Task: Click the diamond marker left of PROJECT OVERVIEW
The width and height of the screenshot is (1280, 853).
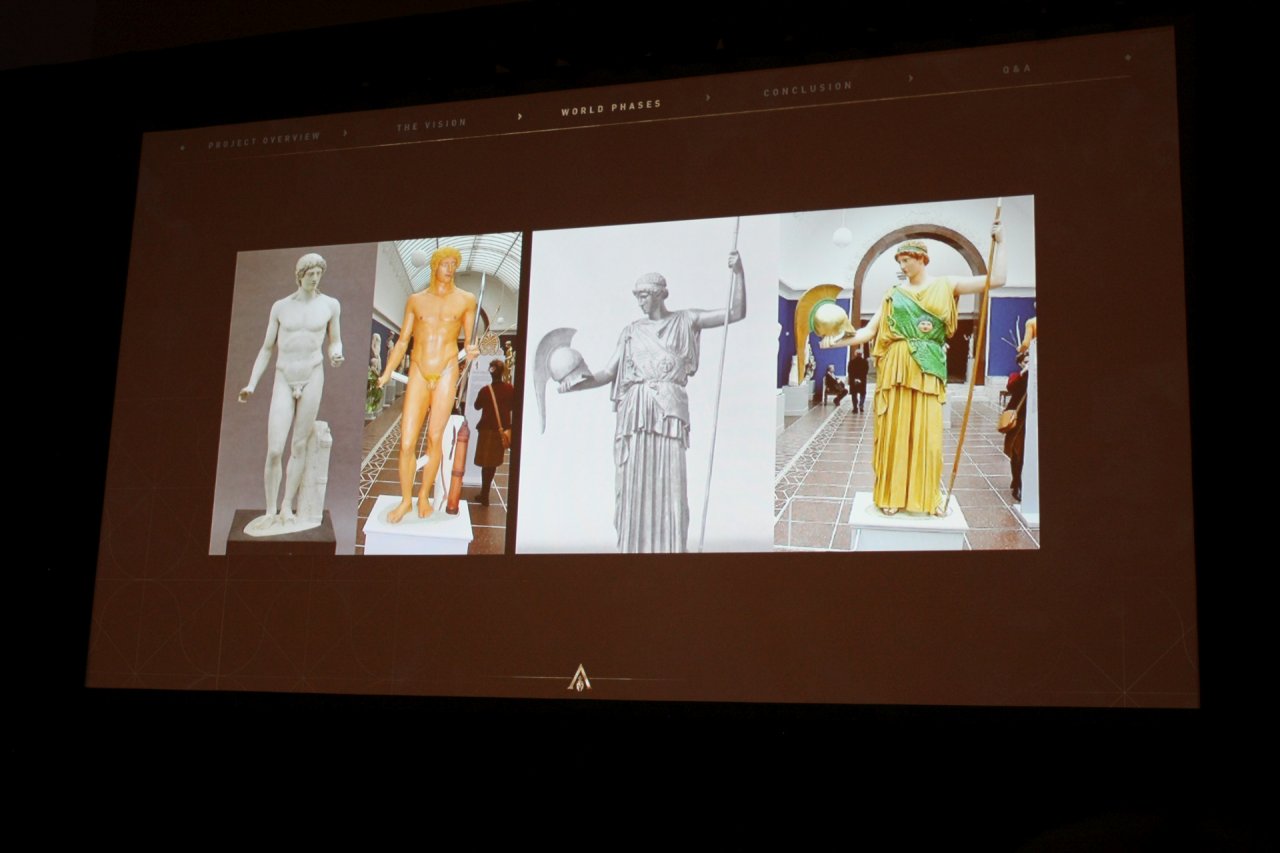Action: 182,148
